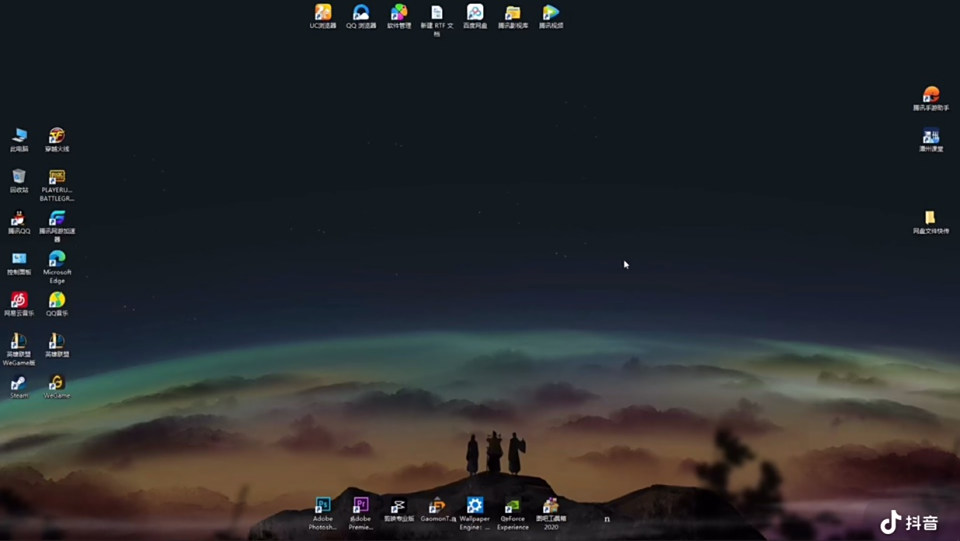Open the QQ Music (QQ音乐) shortcut
The image size is (960, 541).
tap(57, 304)
